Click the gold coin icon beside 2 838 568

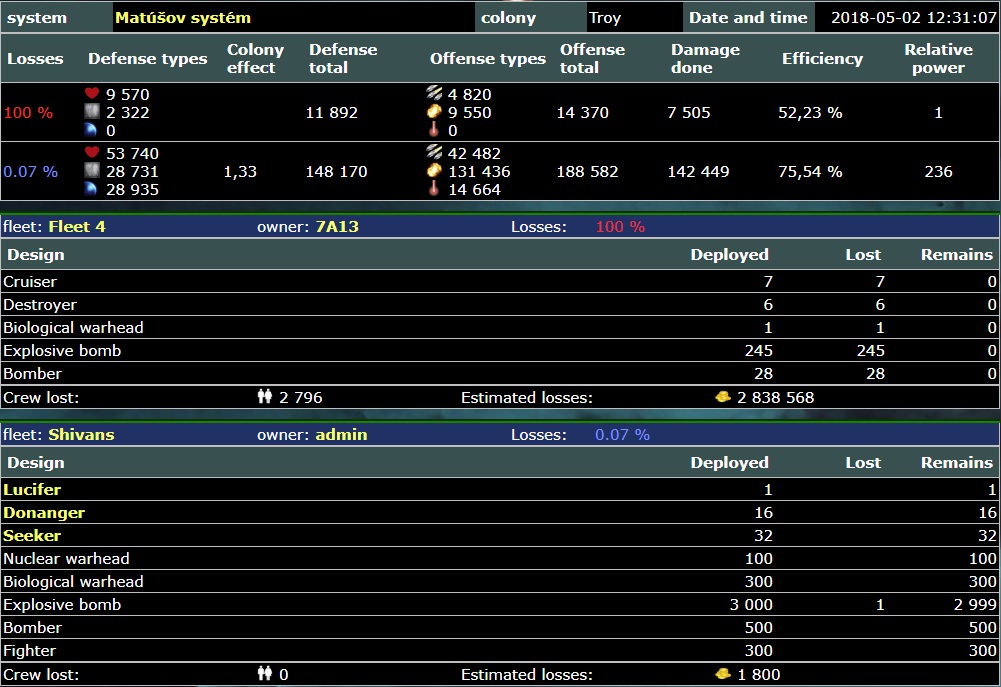pos(723,397)
